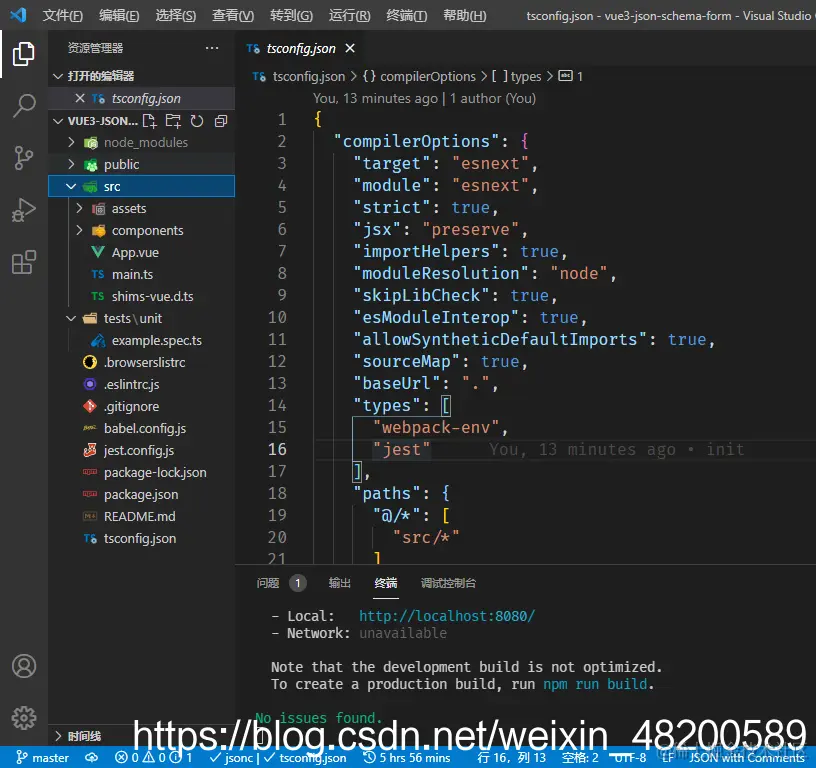Collapse the open editors section
Viewport: 816px width, 768px height.
pyautogui.click(x=58, y=76)
